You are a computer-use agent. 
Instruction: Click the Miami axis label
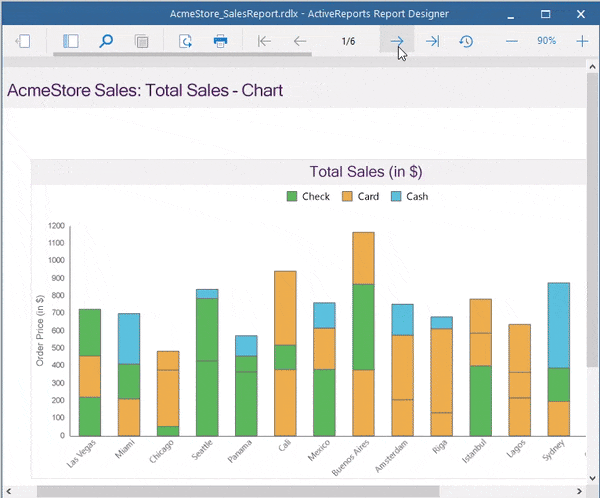coord(125,449)
